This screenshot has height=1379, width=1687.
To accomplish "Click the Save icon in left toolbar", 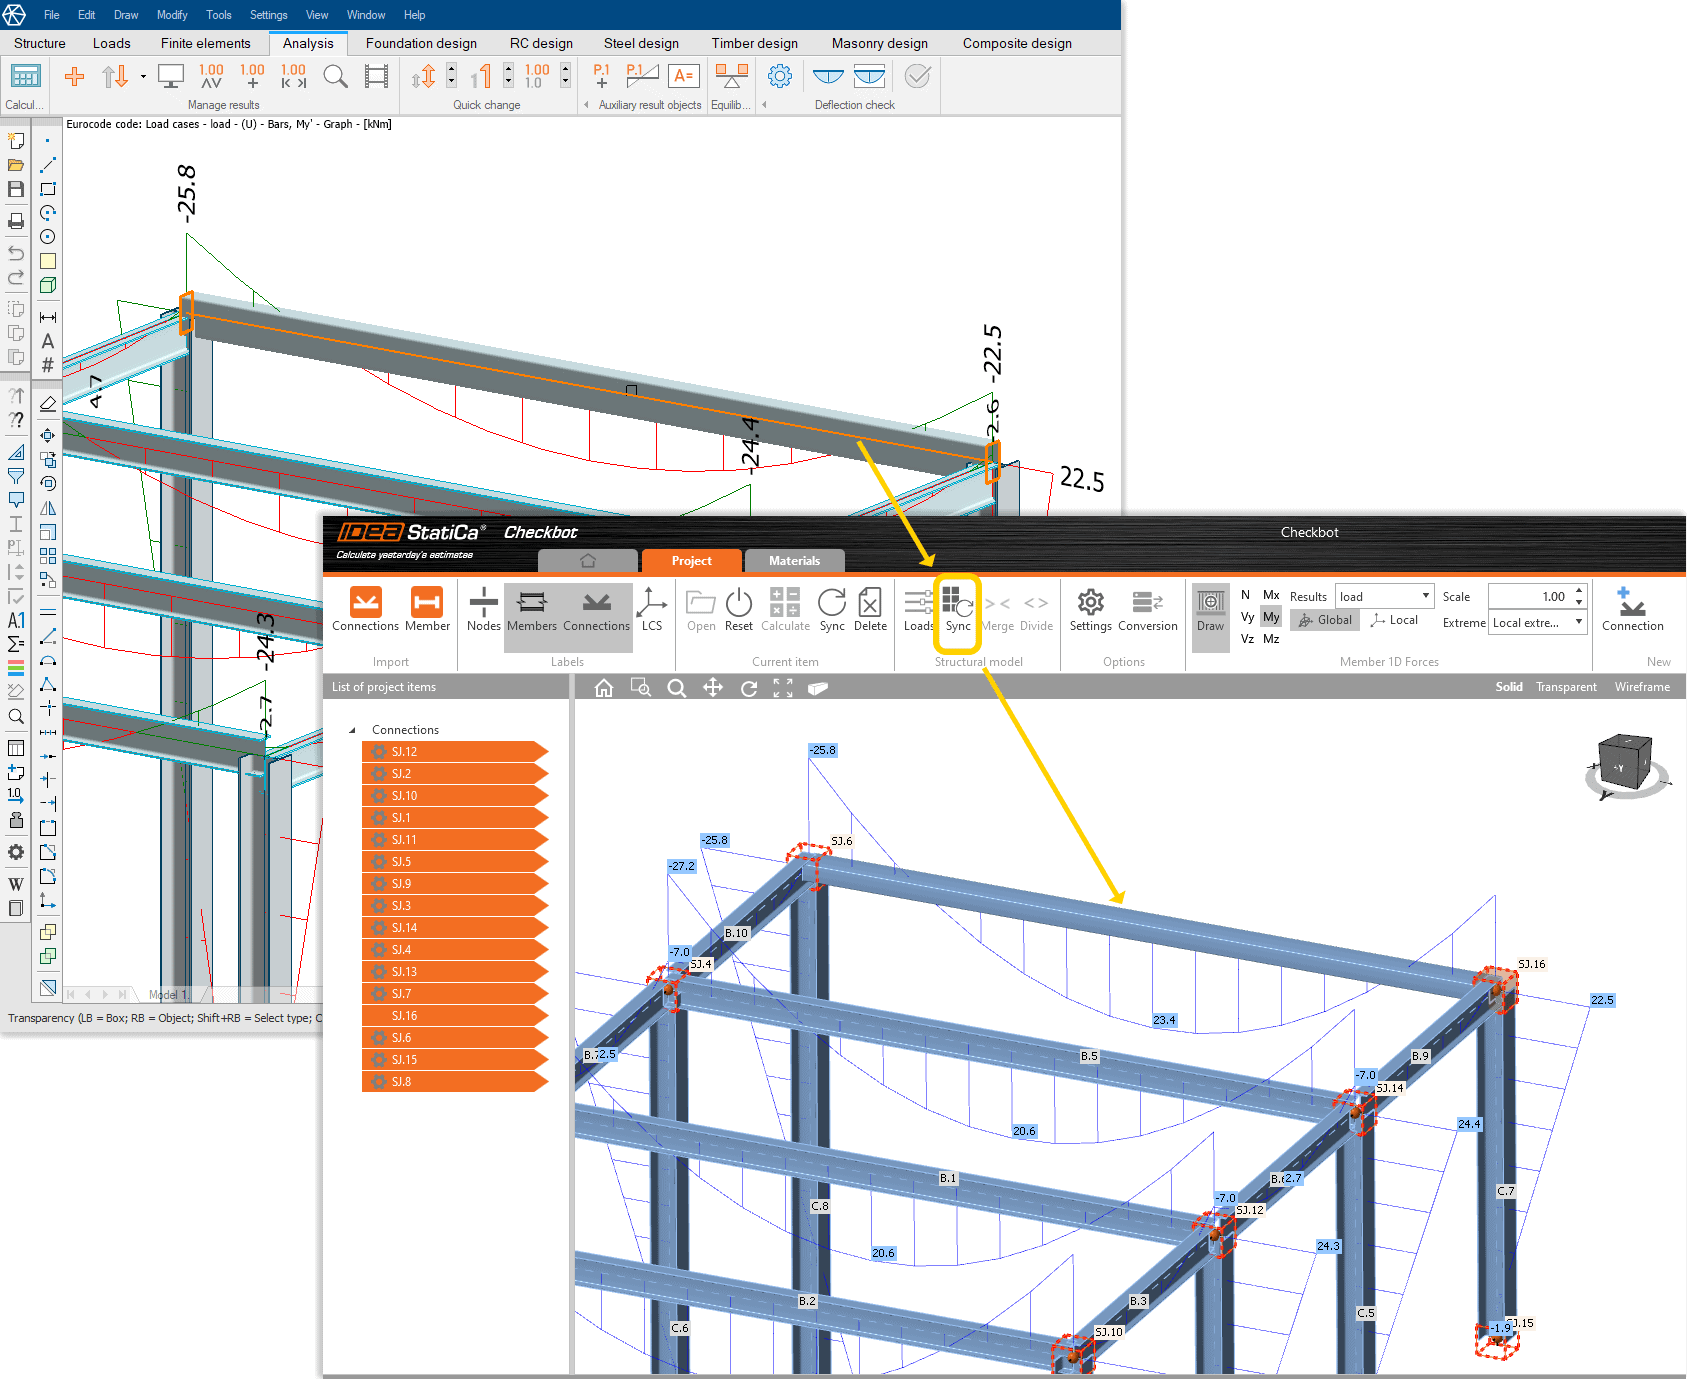I will click(x=16, y=189).
